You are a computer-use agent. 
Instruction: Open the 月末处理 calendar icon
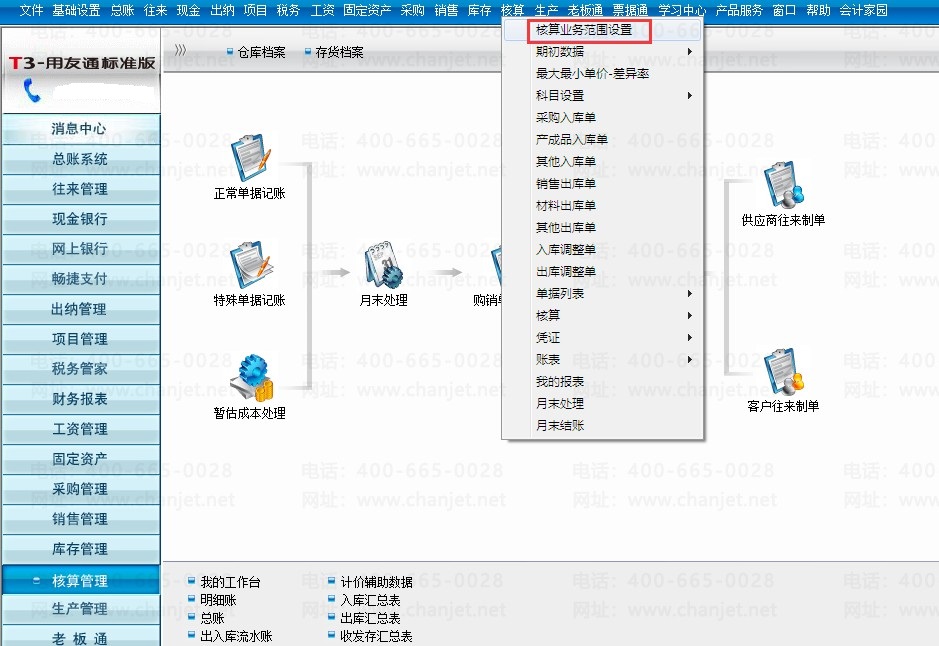point(384,265)
